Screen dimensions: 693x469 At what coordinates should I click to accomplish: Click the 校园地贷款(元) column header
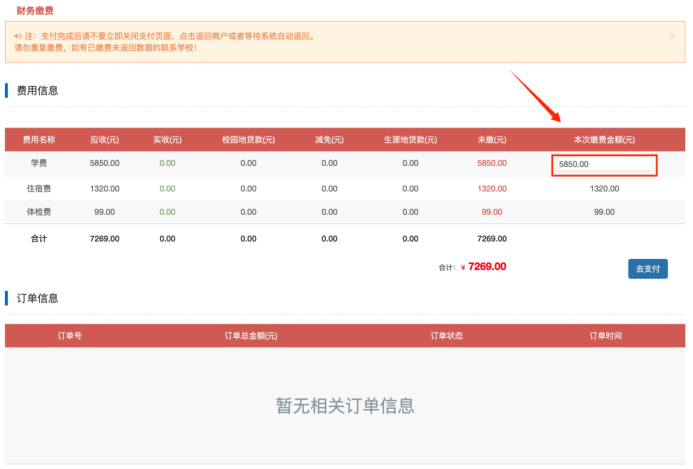[248, 140]
